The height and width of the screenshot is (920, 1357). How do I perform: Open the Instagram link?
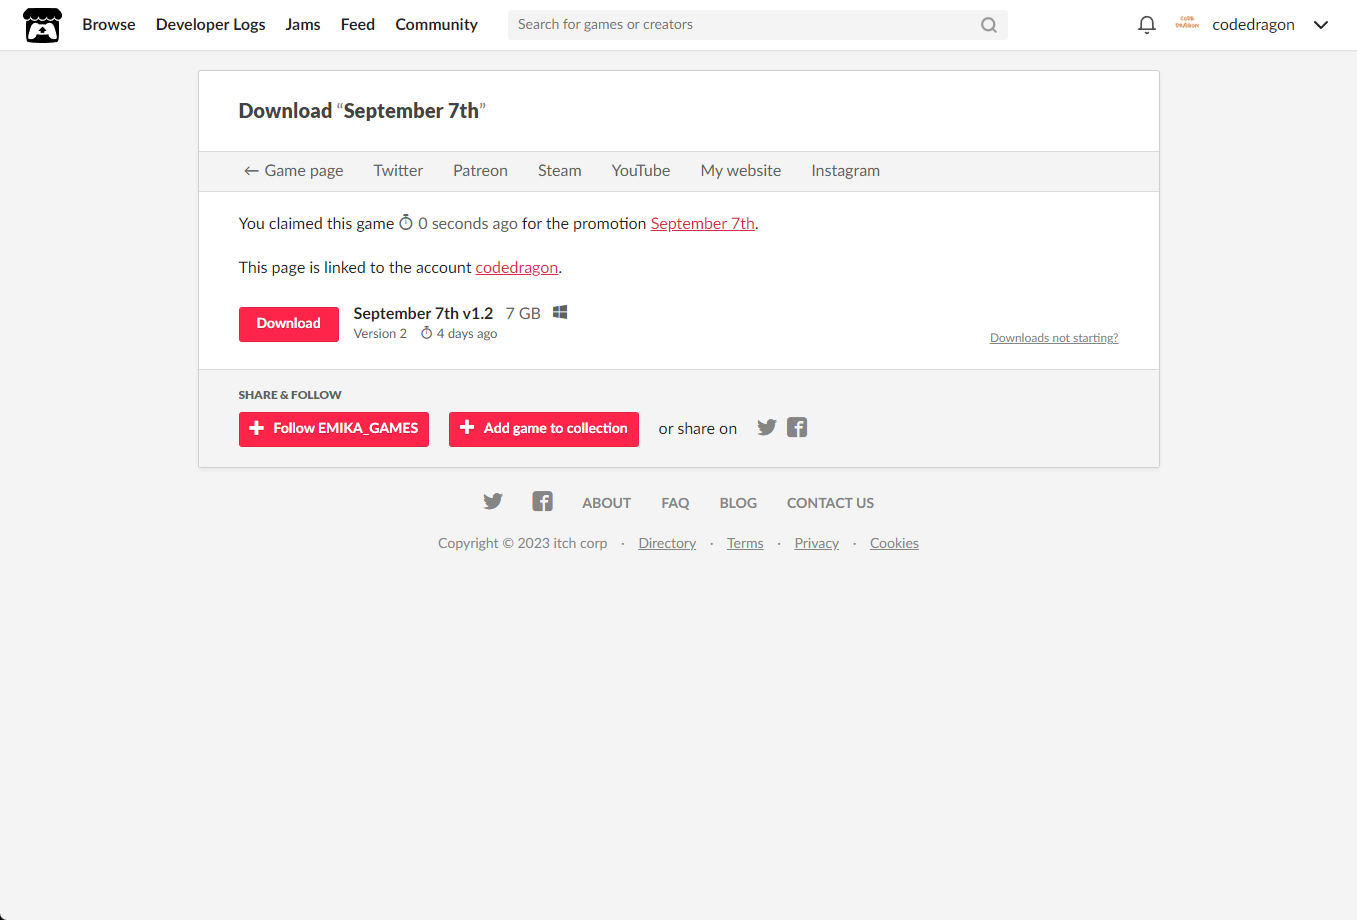(x=846, y=171)
